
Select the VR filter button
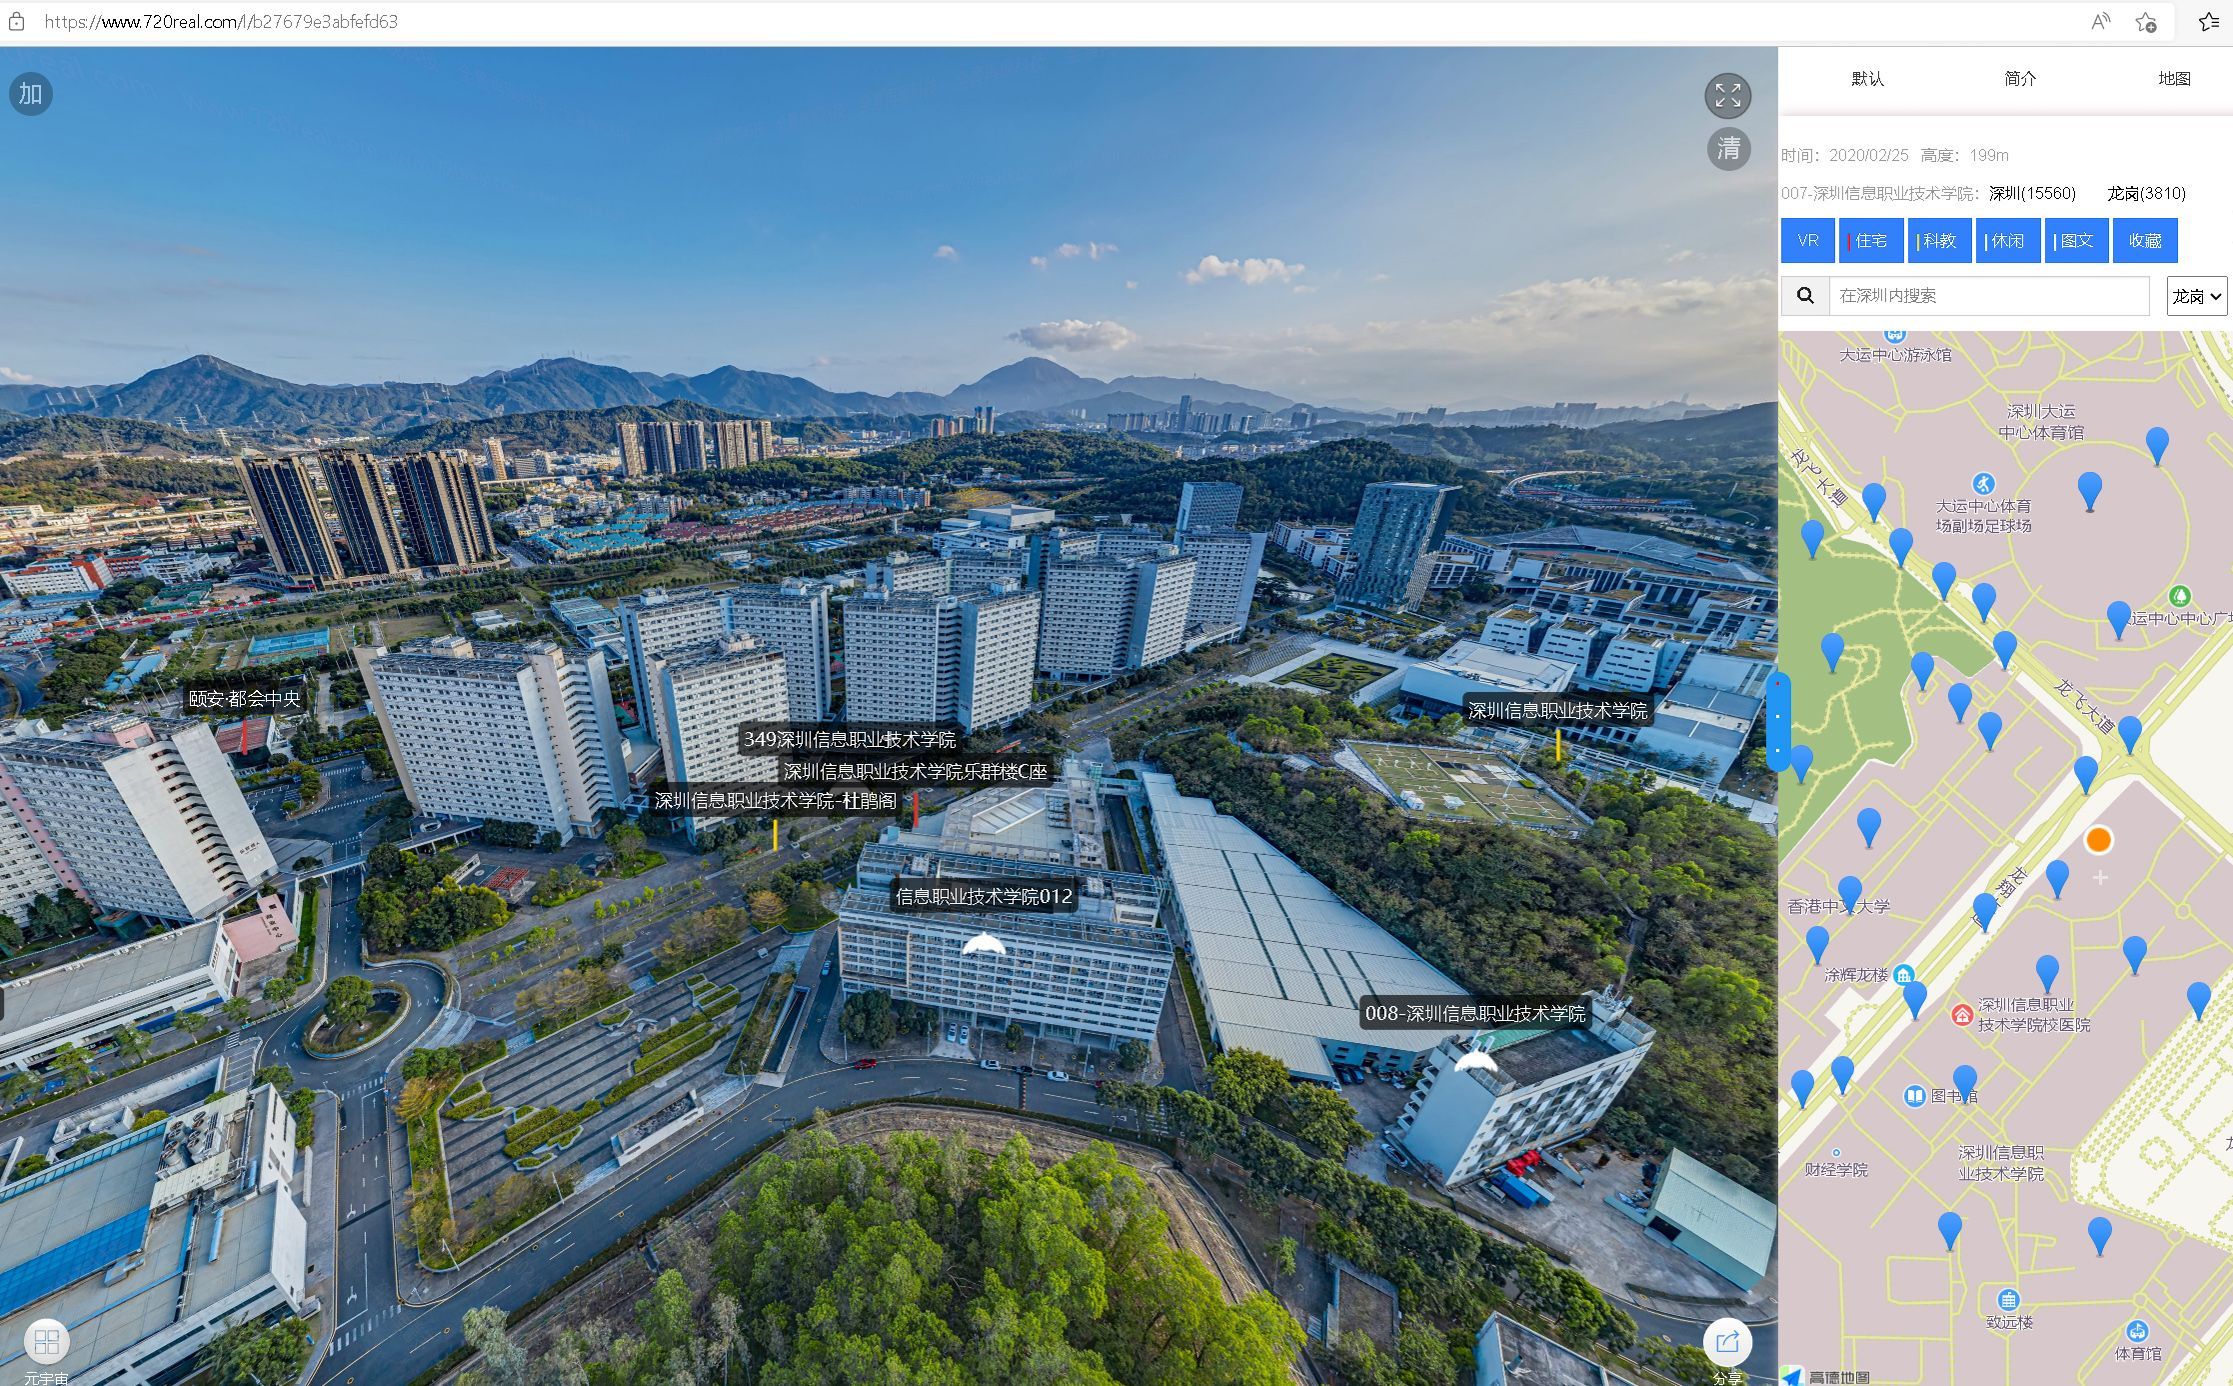[1808, 241]
